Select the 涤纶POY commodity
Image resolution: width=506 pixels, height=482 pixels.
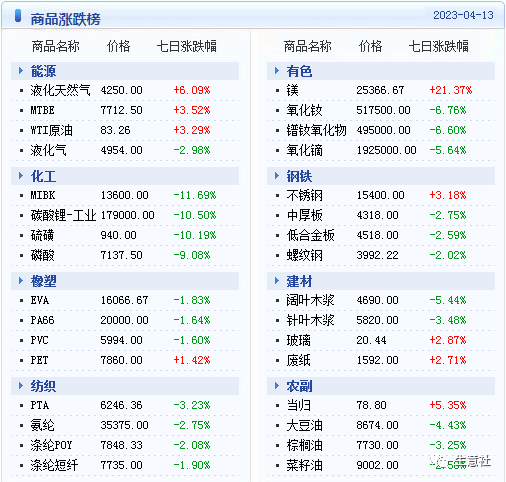(51, 445)
